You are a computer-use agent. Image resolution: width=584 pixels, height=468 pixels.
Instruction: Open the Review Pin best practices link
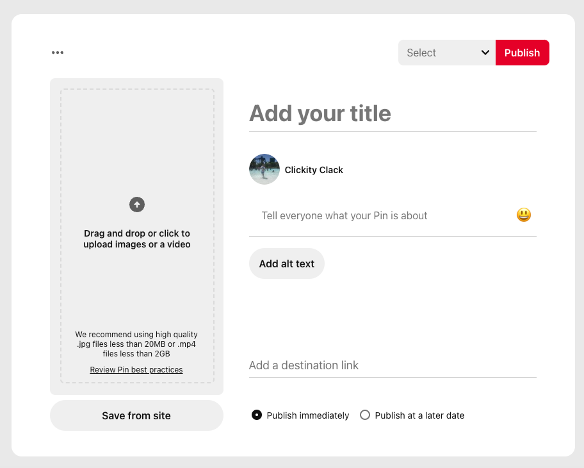(x=136, y=370)
